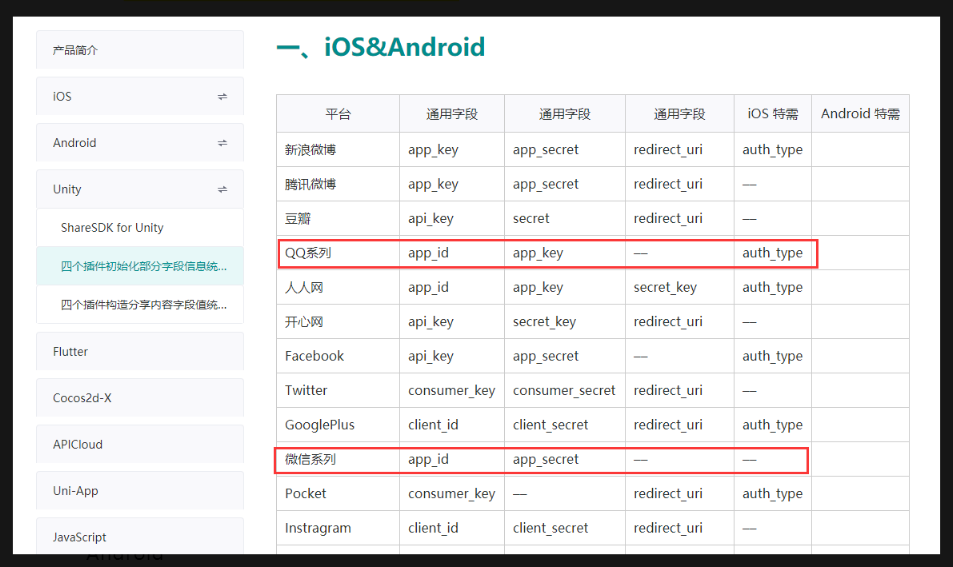Select the Facebook platform cell
The width and height of the screenshot is (953, 567).
(x=338, y=356)
